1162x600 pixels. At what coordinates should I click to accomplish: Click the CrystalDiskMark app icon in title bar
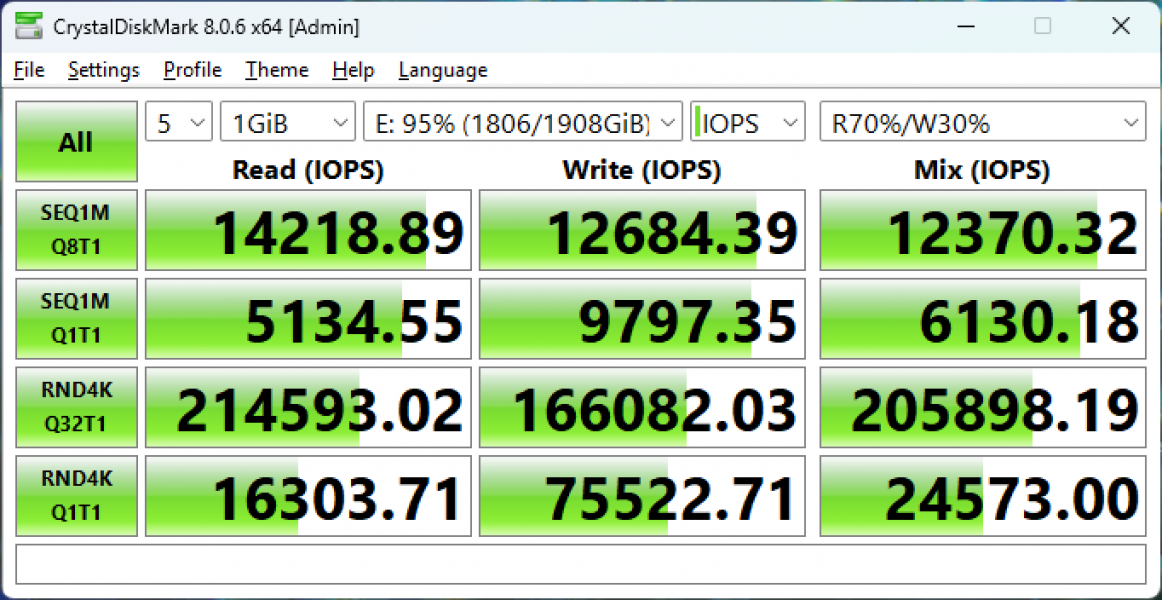click(x=29, y=27)
